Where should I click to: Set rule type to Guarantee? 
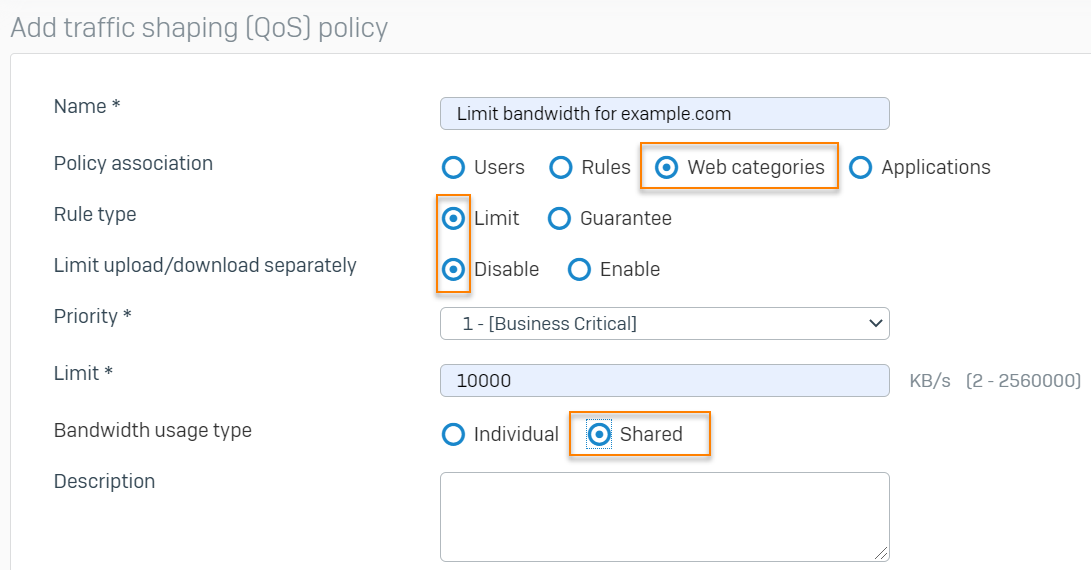pos(560,218)
